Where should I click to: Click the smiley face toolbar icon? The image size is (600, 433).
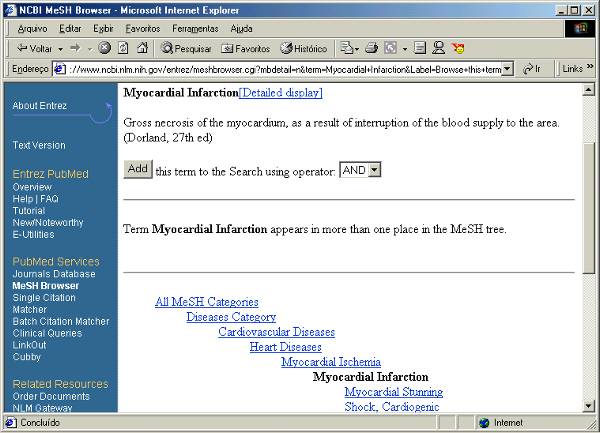[x=458, y=48]
